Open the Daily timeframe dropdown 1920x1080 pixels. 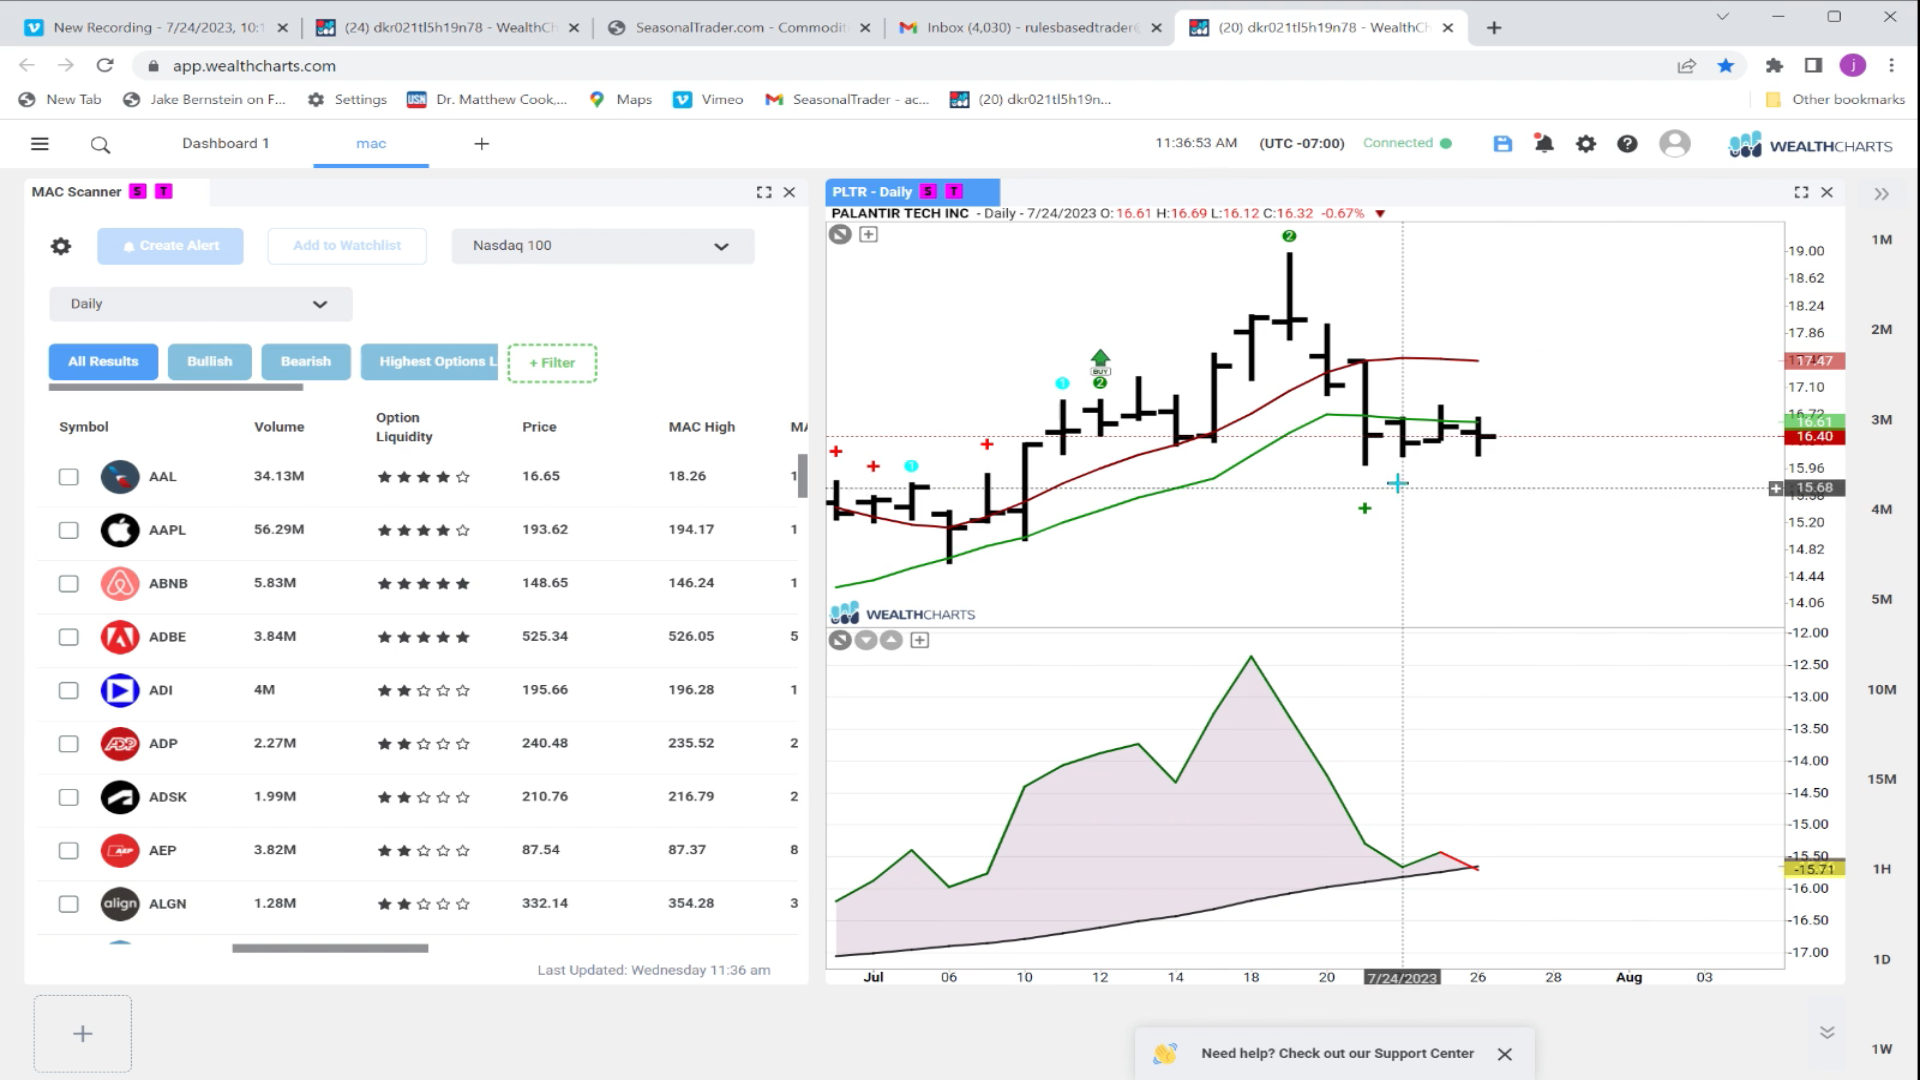coord(201,304)
